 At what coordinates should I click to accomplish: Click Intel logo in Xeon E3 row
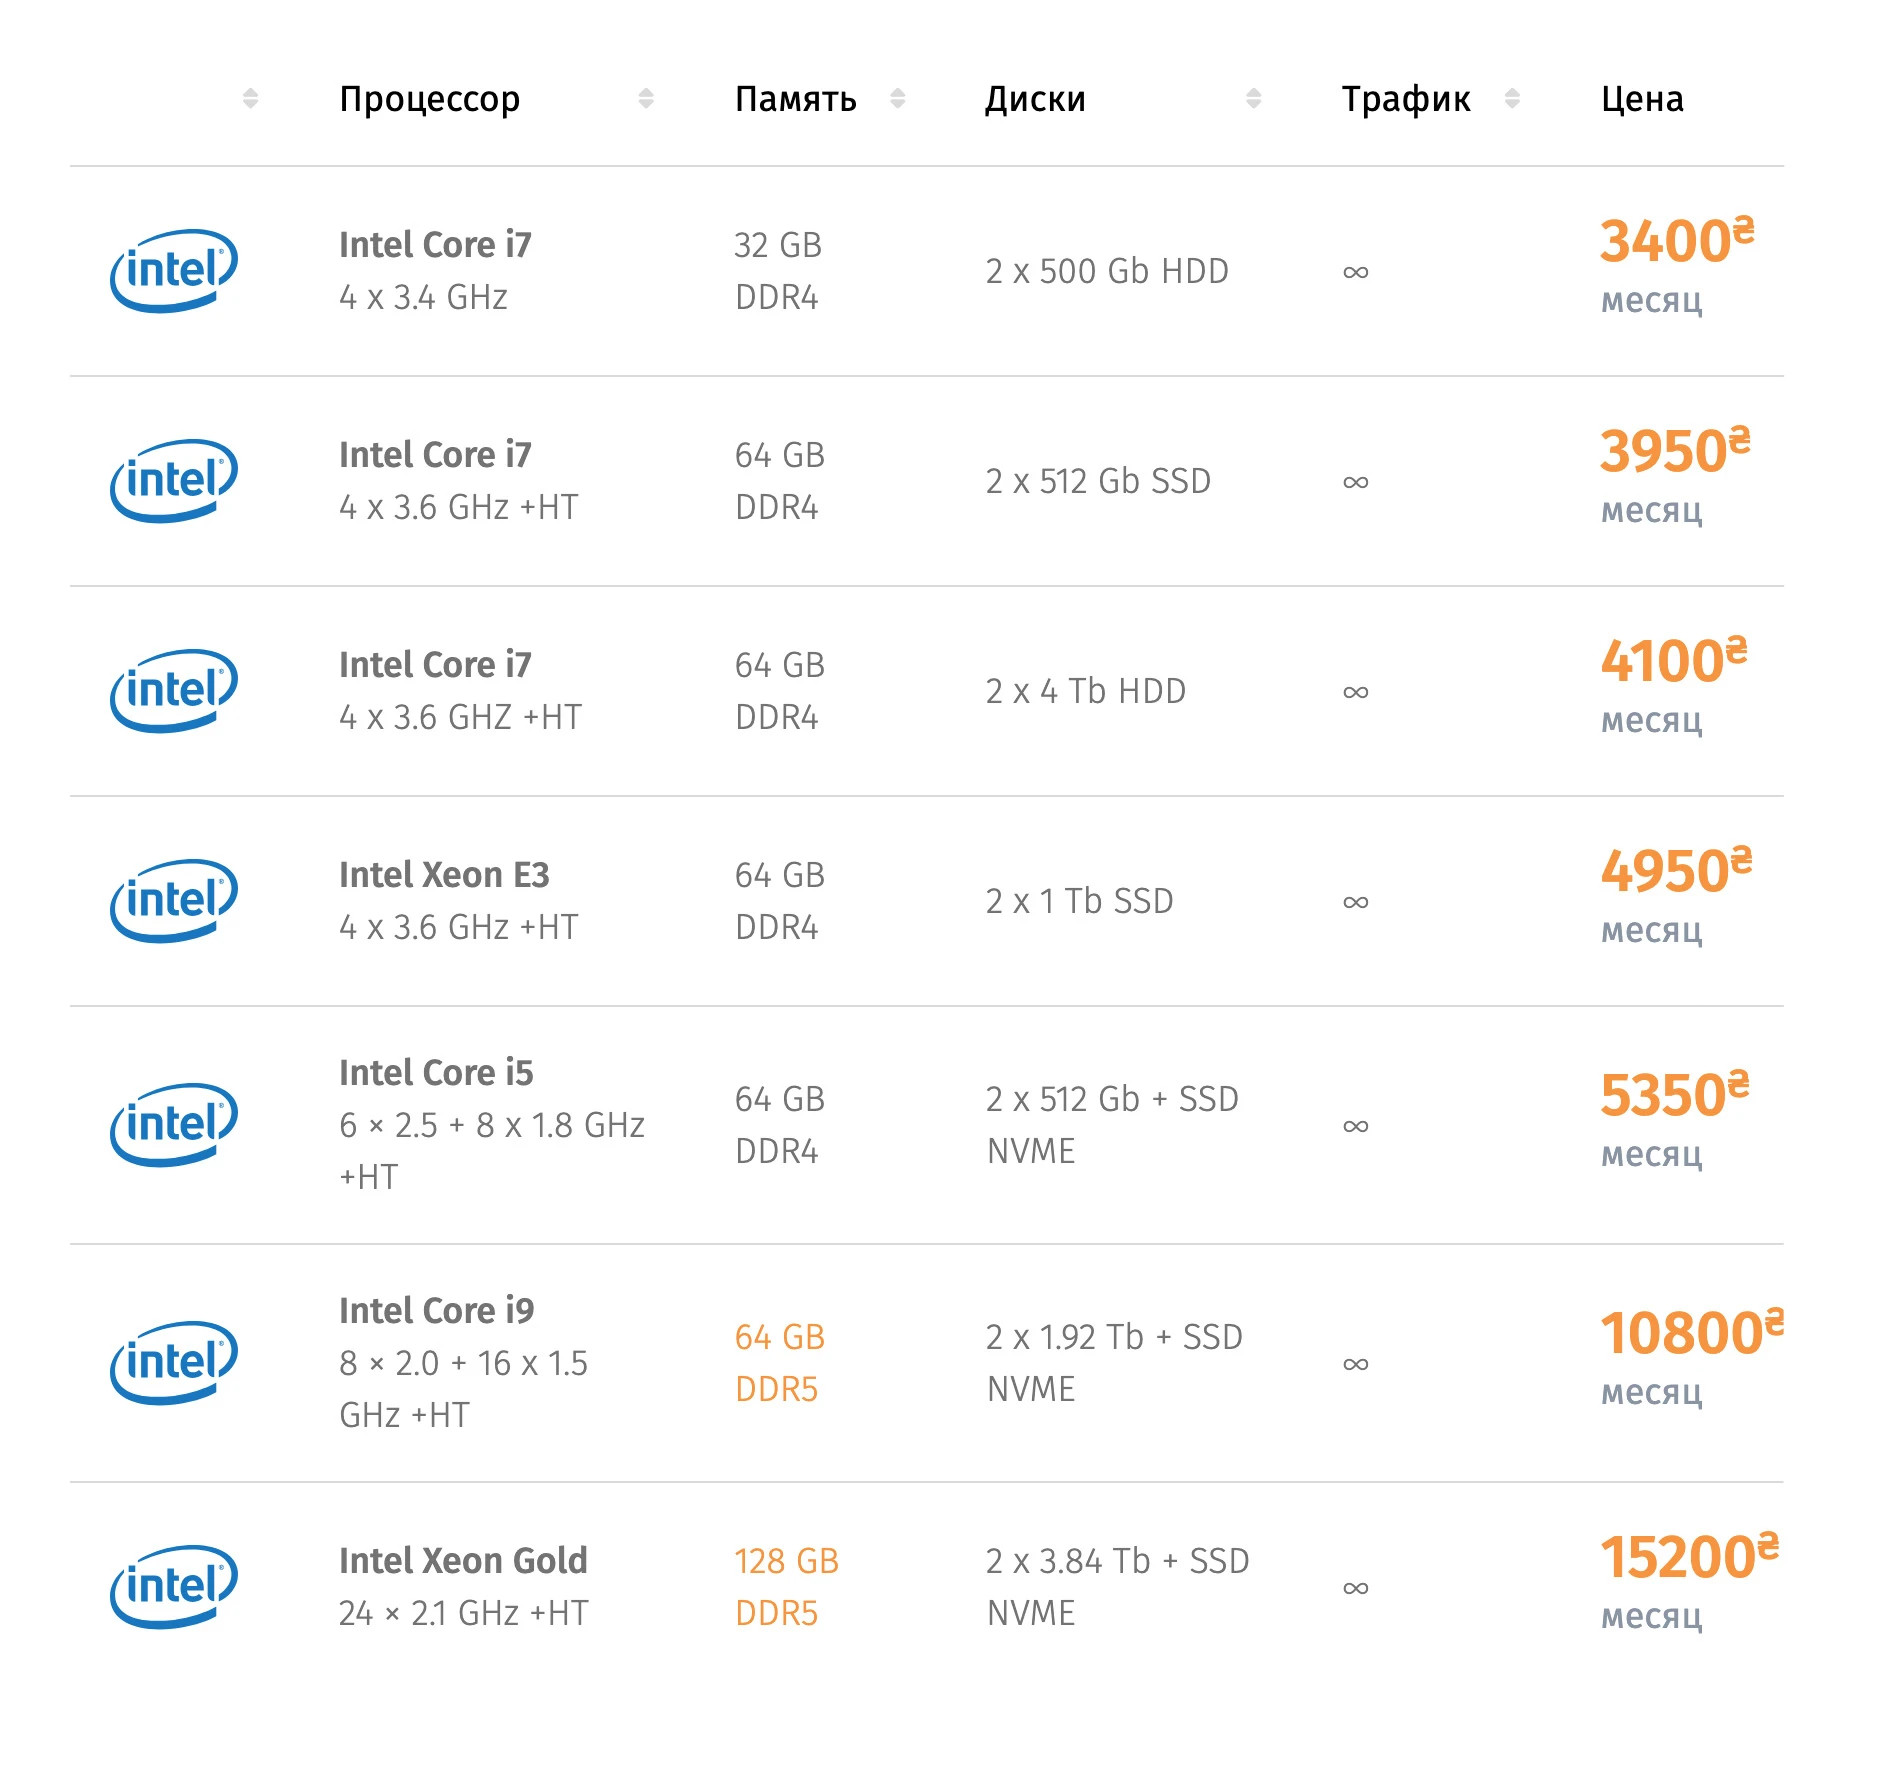pos(174,901)
